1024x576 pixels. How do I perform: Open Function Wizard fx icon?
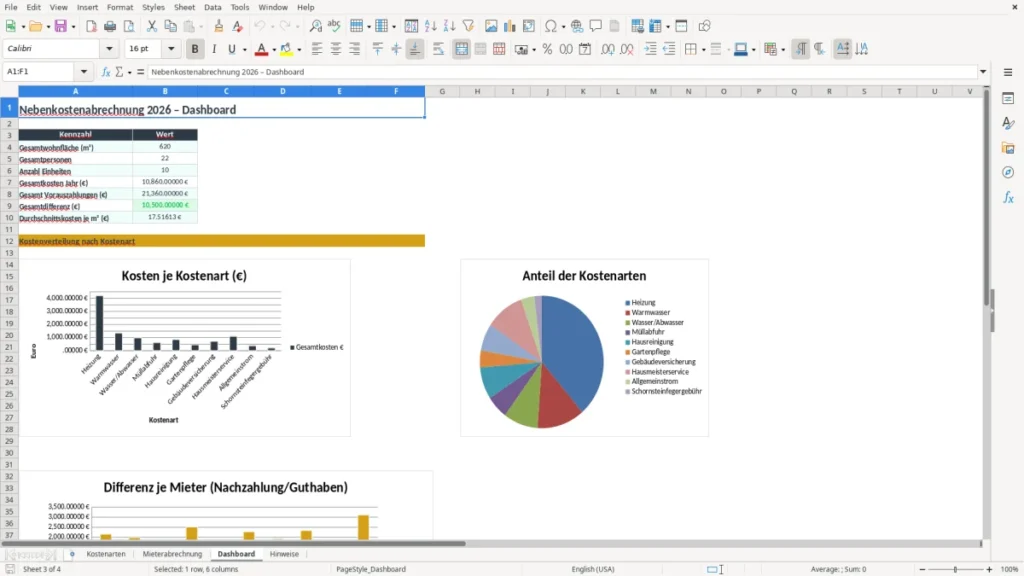(106, 72)
